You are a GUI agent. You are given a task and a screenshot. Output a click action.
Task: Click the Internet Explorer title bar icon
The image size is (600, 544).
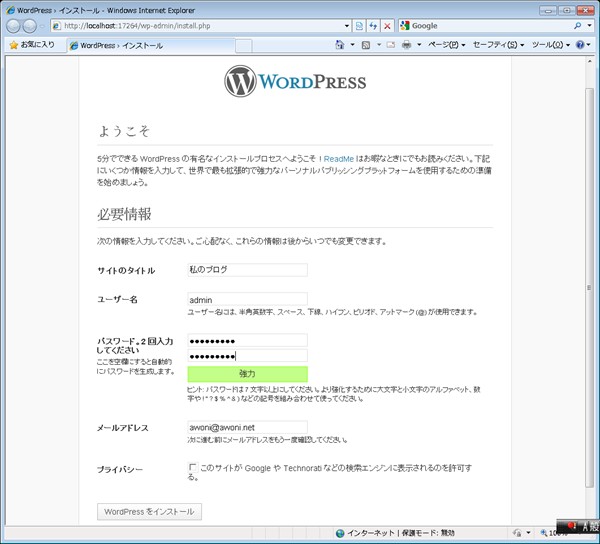coord(10,10)
